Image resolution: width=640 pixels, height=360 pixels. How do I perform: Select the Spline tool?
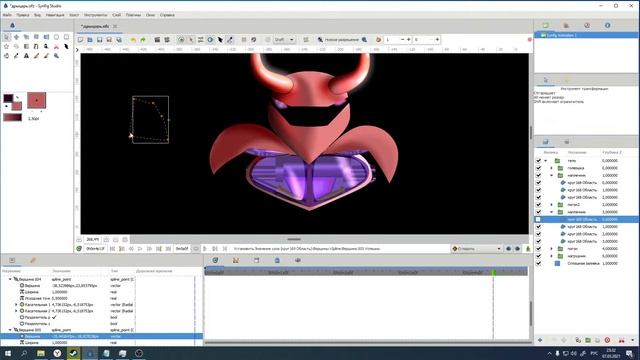click(36, 47)
